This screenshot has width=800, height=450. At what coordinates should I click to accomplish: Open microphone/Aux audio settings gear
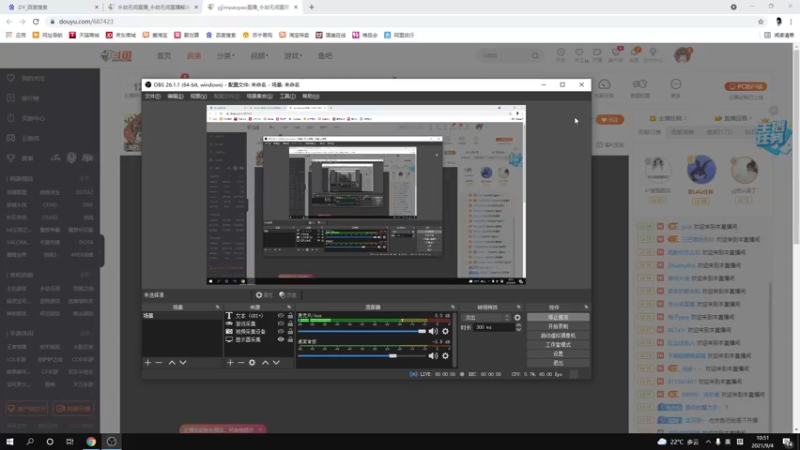(445, 332)
